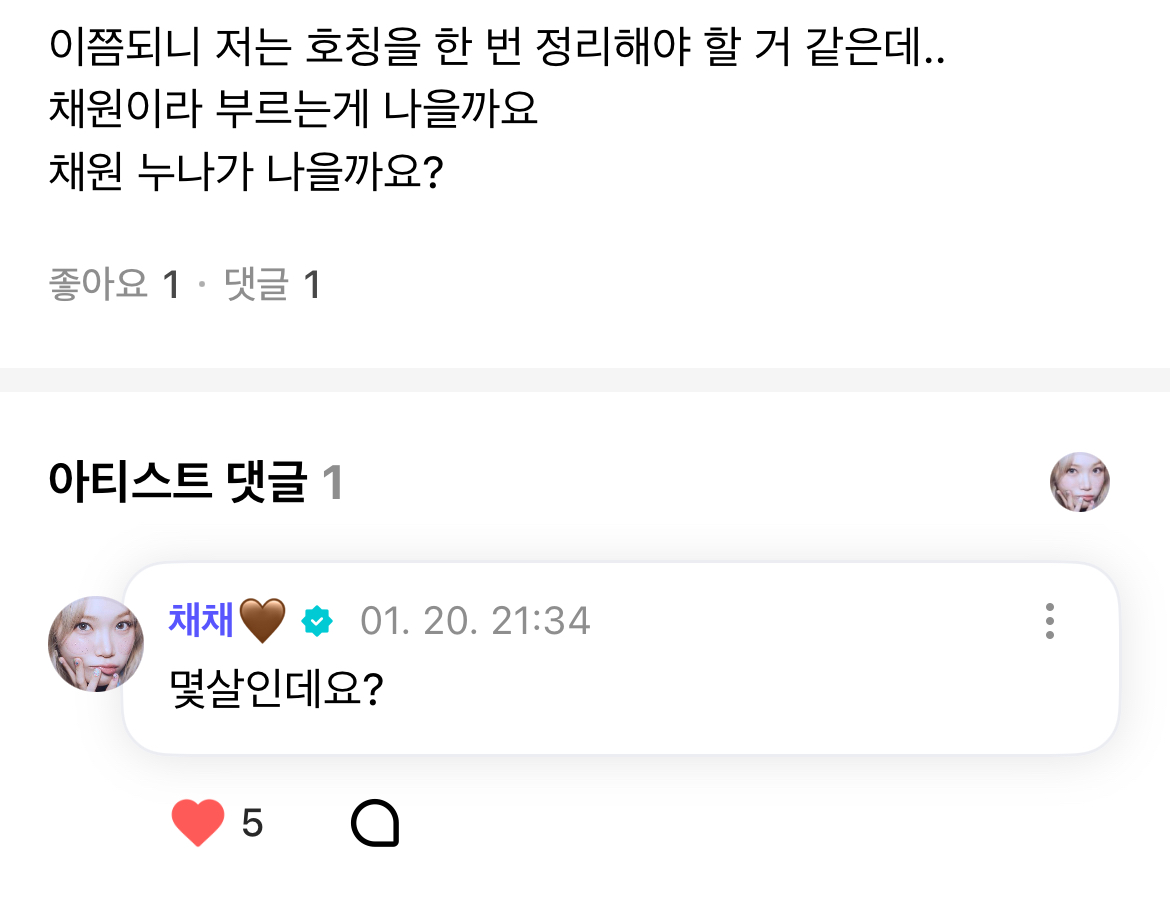Click the post's first line about 호칭
Viewport: 1170px width, 915px height.
497,47
